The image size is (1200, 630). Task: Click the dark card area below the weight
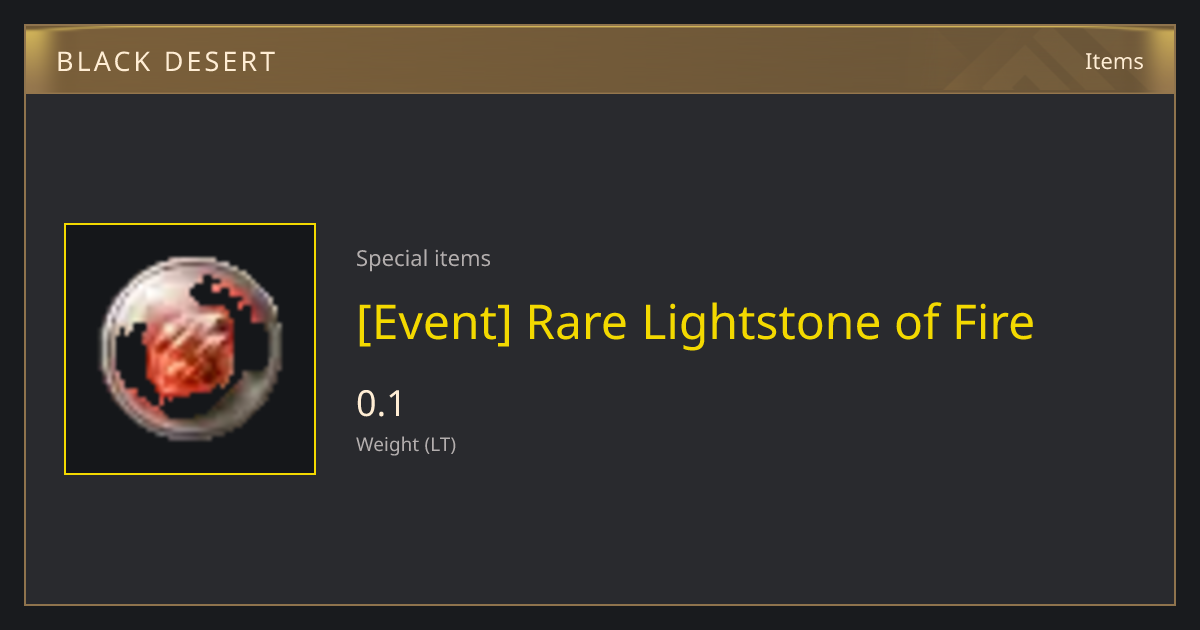click(x=600, y=535)
